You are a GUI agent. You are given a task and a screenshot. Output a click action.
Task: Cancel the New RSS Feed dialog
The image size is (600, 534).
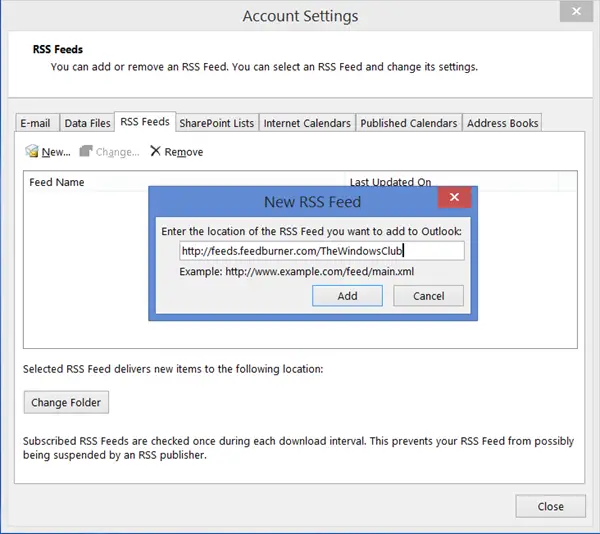[x=428, y=296]
